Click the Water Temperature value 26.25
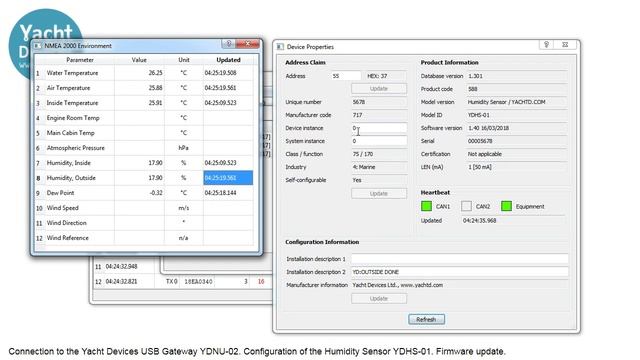This screenshot has width=640, height=360. click(x=155, y=73)
